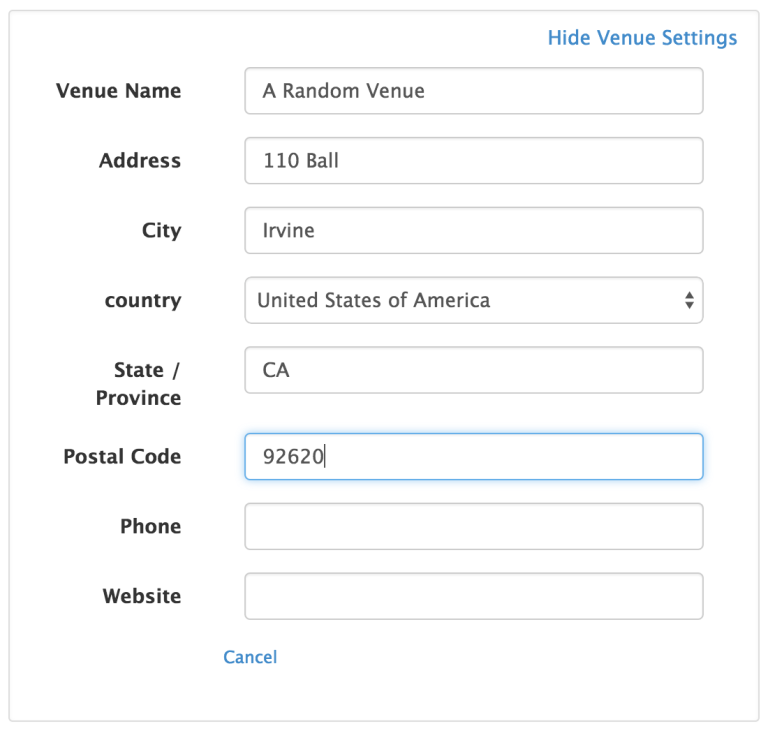768x733 pixels.
Task: Click the empty Website input field
Action: [473, 597]
